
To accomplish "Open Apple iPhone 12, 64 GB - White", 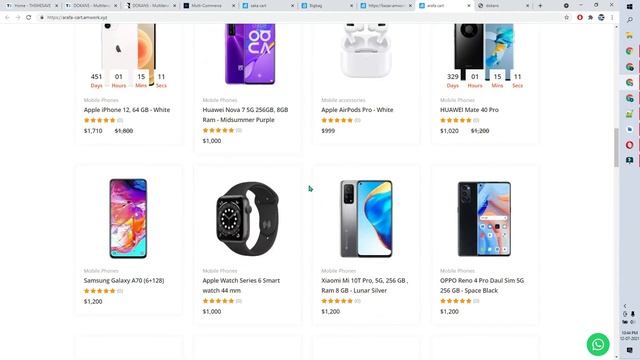I will click(x=127, y=110).
